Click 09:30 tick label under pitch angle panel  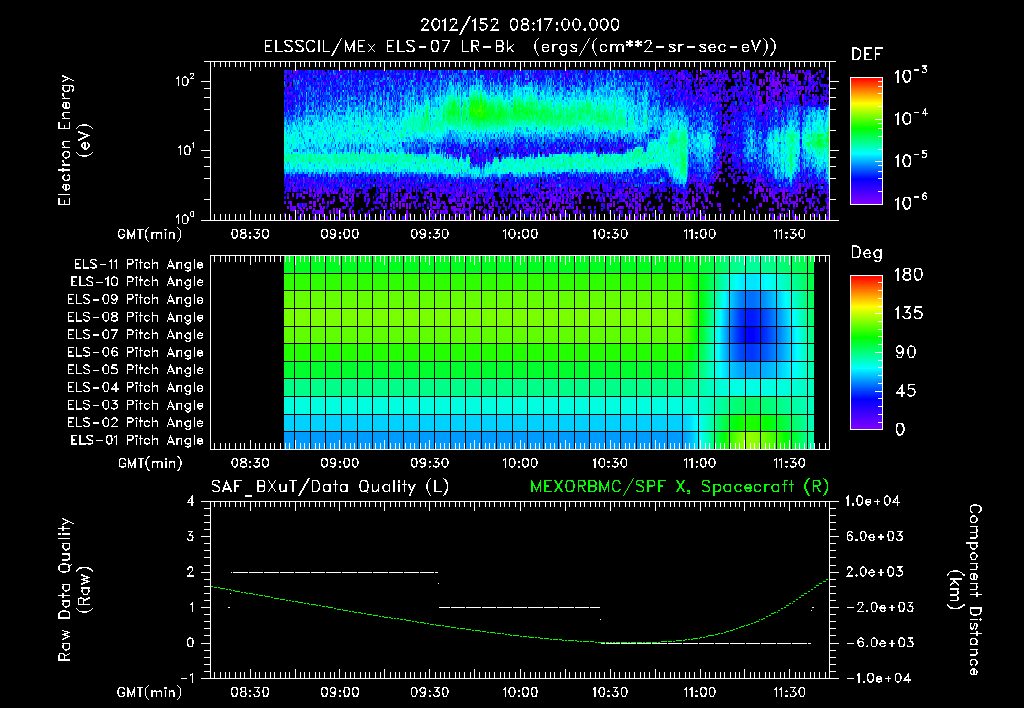(430, 464)
